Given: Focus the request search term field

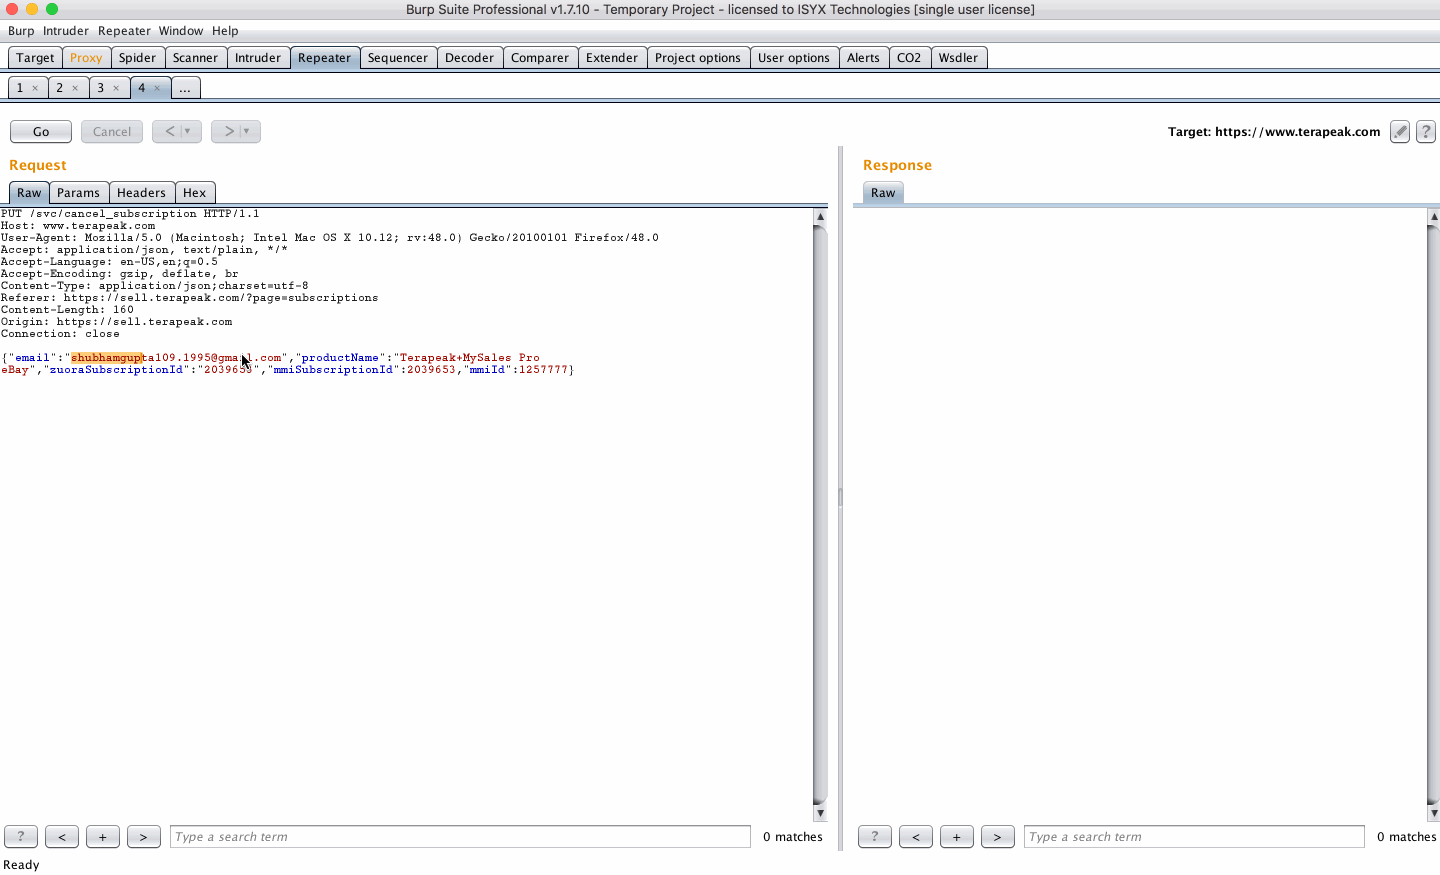Looking at the screenshot, I should coord(460,836).
